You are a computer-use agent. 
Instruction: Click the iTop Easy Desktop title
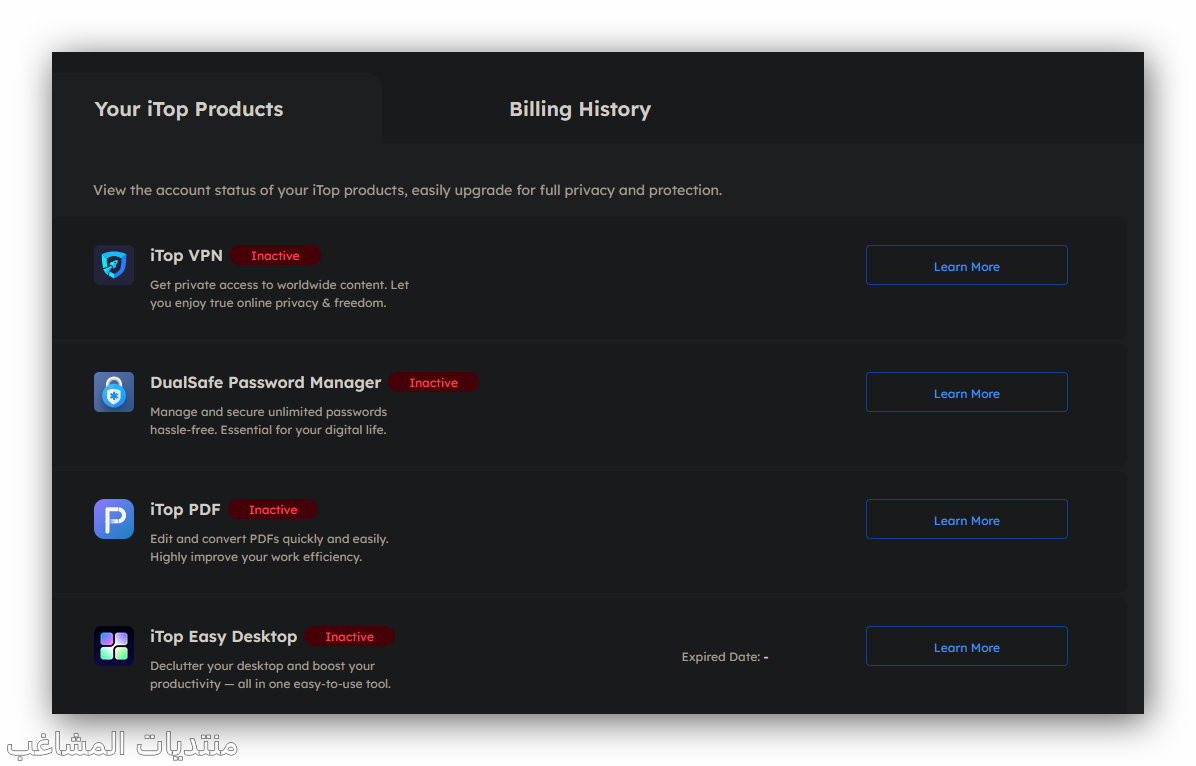pyautogui.click(x=223, y=637)
